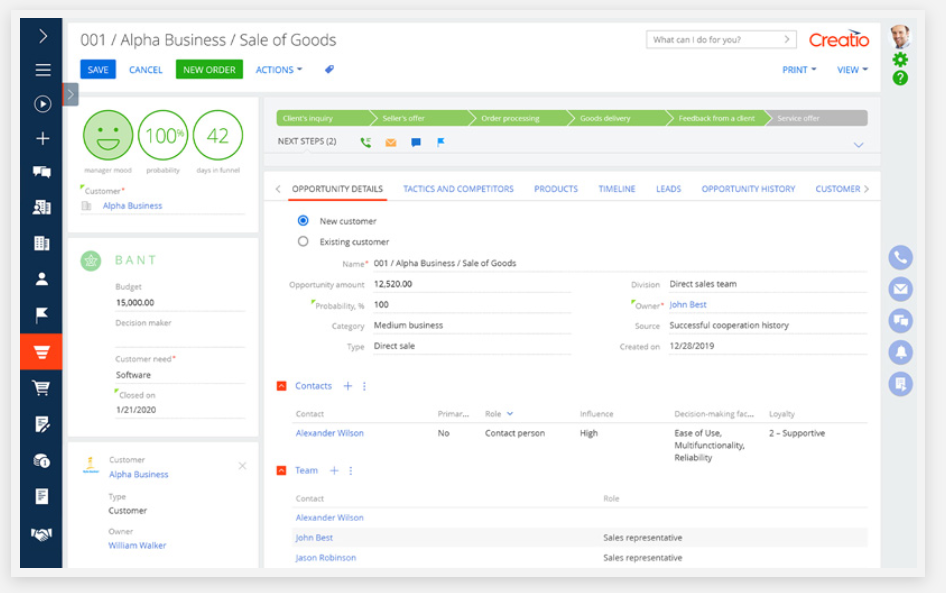
Task: Switch to the PRODUCTS tab
Action: pyautogui.click(x=555, y=188)
